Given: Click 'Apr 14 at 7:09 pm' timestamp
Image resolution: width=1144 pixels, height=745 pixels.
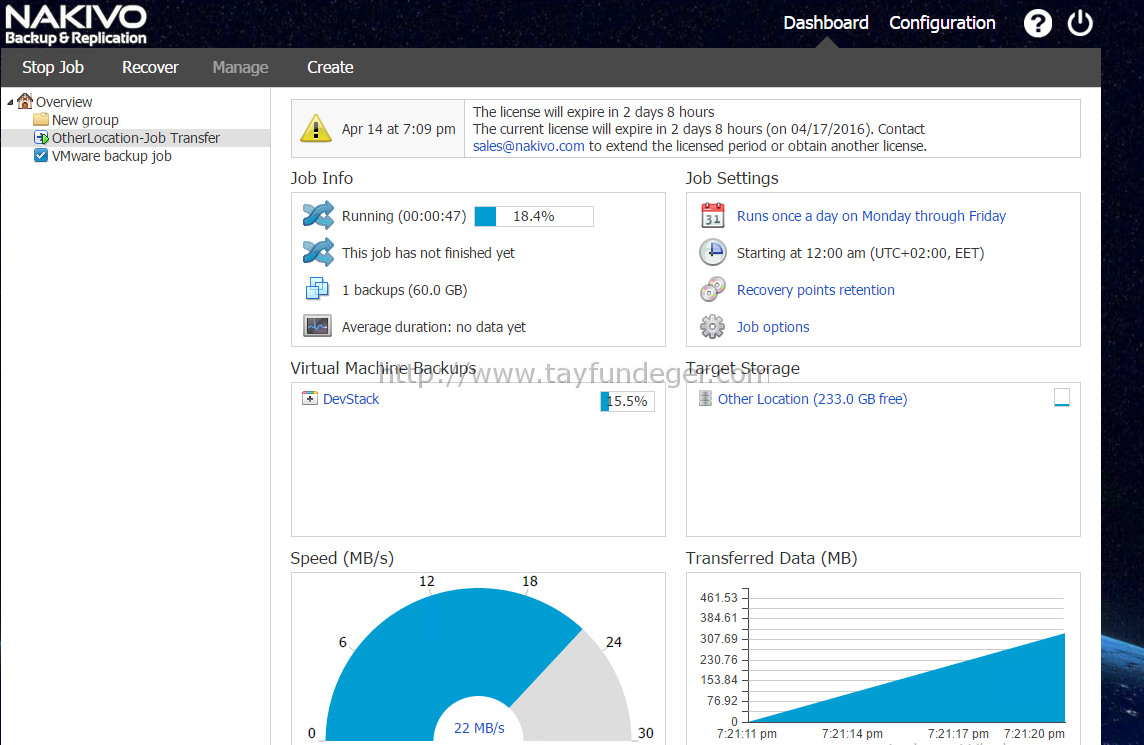Looking at the screenshot, I should click(398, 129).
